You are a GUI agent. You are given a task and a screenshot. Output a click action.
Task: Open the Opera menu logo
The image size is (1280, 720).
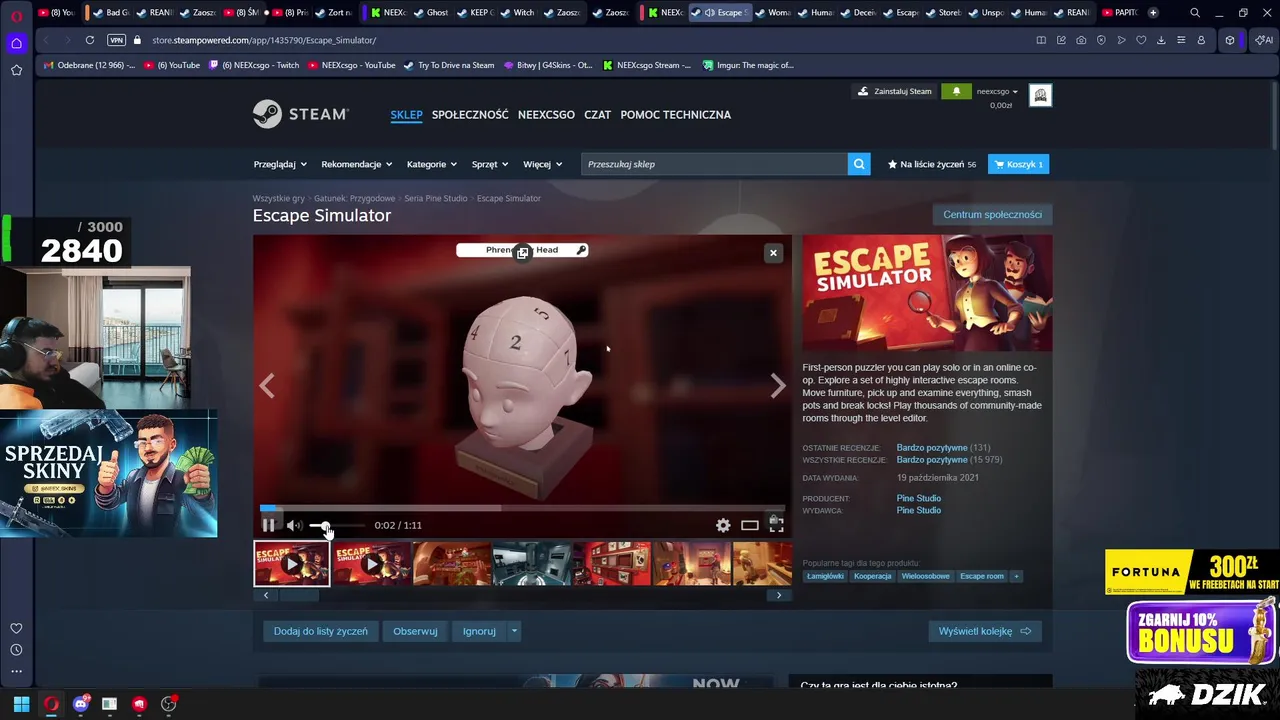click(x=16, y=14)
